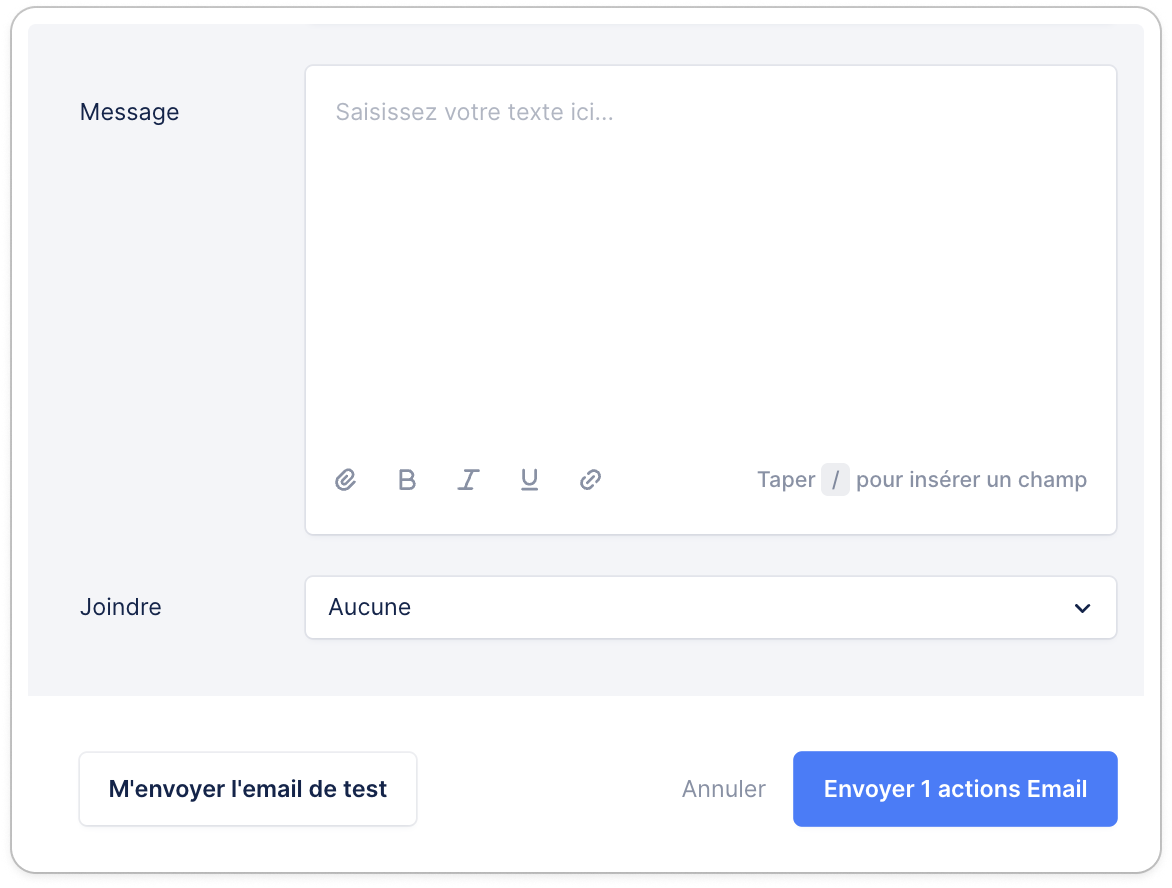Click the Joindre field label
This screenshot has width=1172, height=888.
(120, 607)
